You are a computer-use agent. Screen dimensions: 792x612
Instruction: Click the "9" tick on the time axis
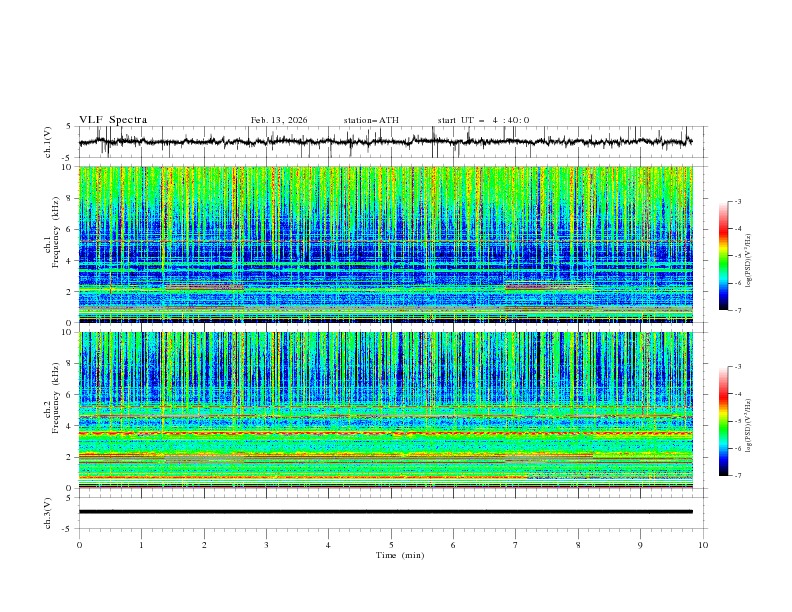(x=640, y=545)
